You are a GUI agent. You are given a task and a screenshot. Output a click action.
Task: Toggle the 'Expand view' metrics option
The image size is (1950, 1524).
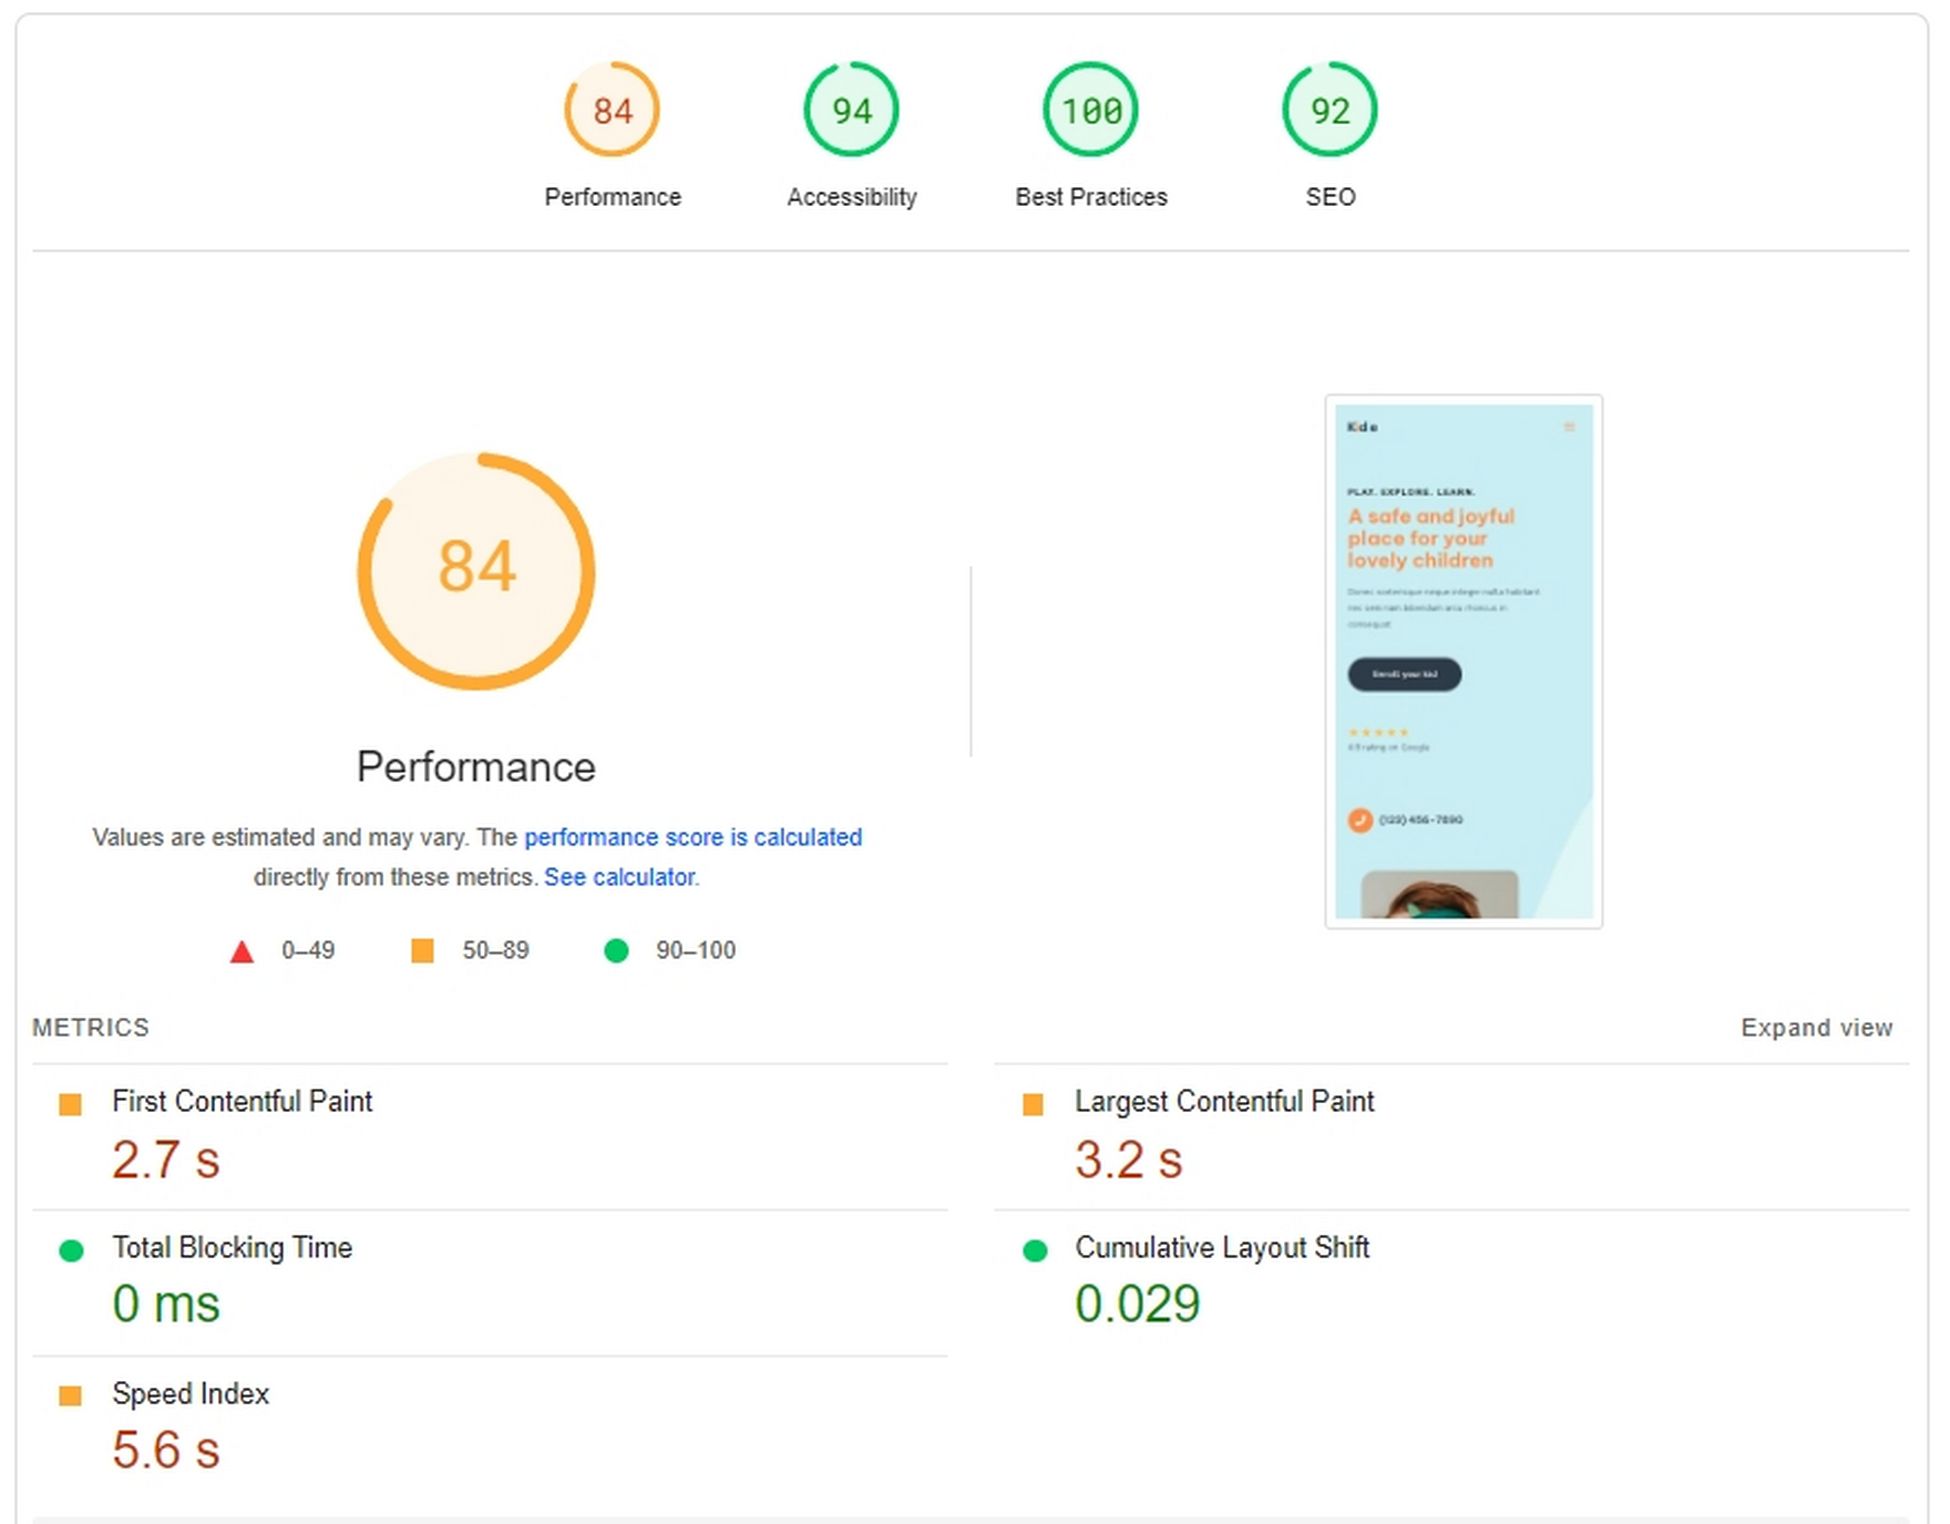(1816, 1028)
